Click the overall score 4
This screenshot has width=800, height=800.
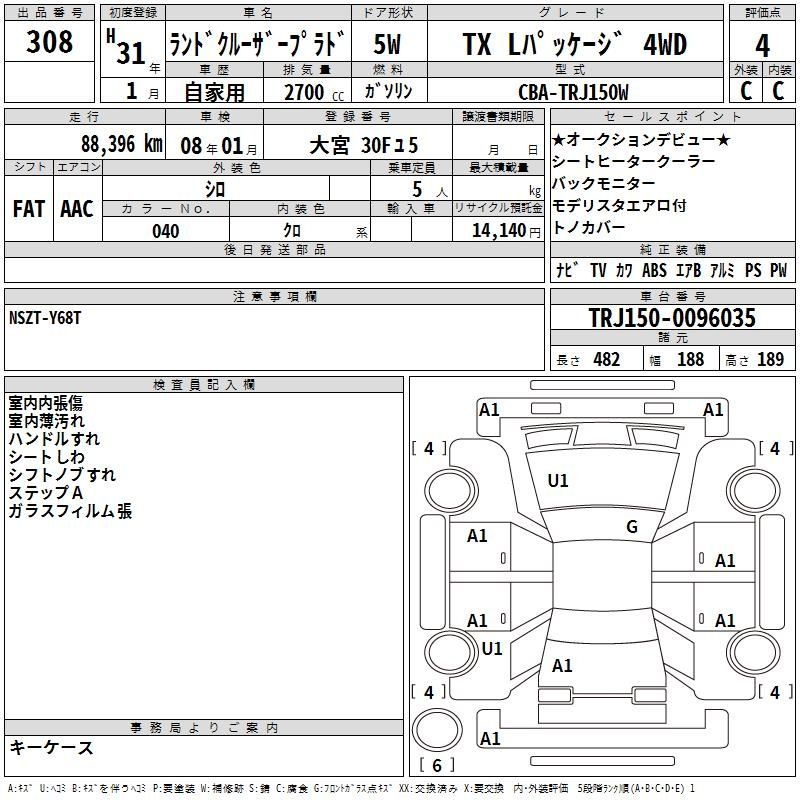tap(762, 46)
